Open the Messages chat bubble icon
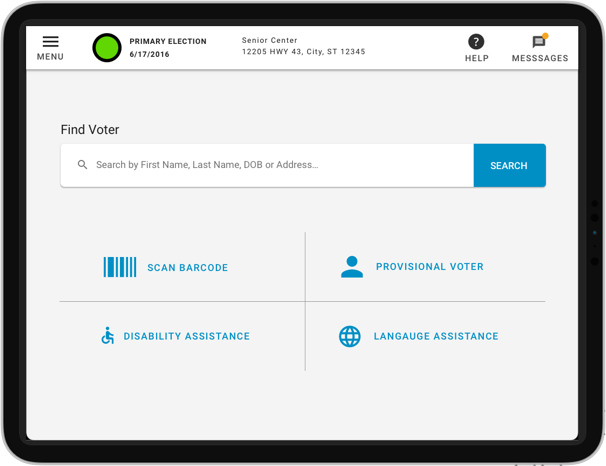The height and width of the screenshot is (466, 606). (539, 42)
